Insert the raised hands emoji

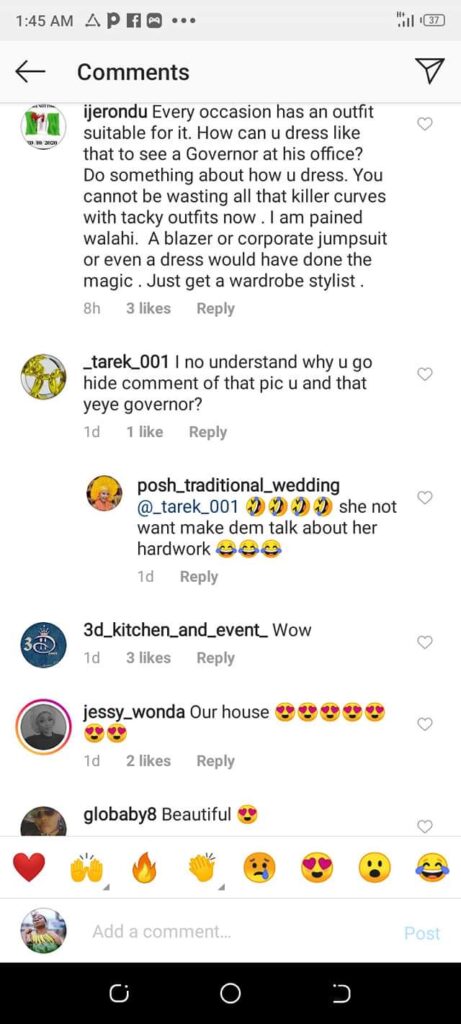87,868
